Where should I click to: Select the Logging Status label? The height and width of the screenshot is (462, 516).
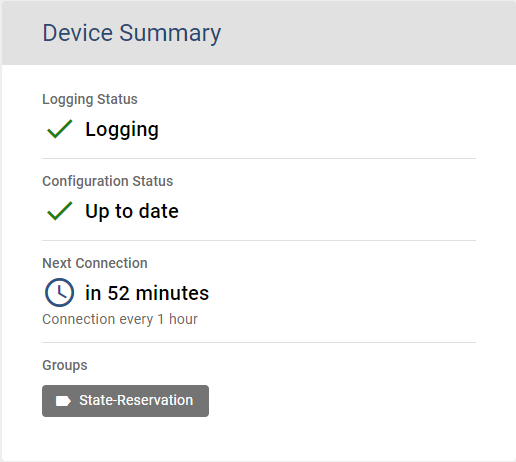click(90, 100)
